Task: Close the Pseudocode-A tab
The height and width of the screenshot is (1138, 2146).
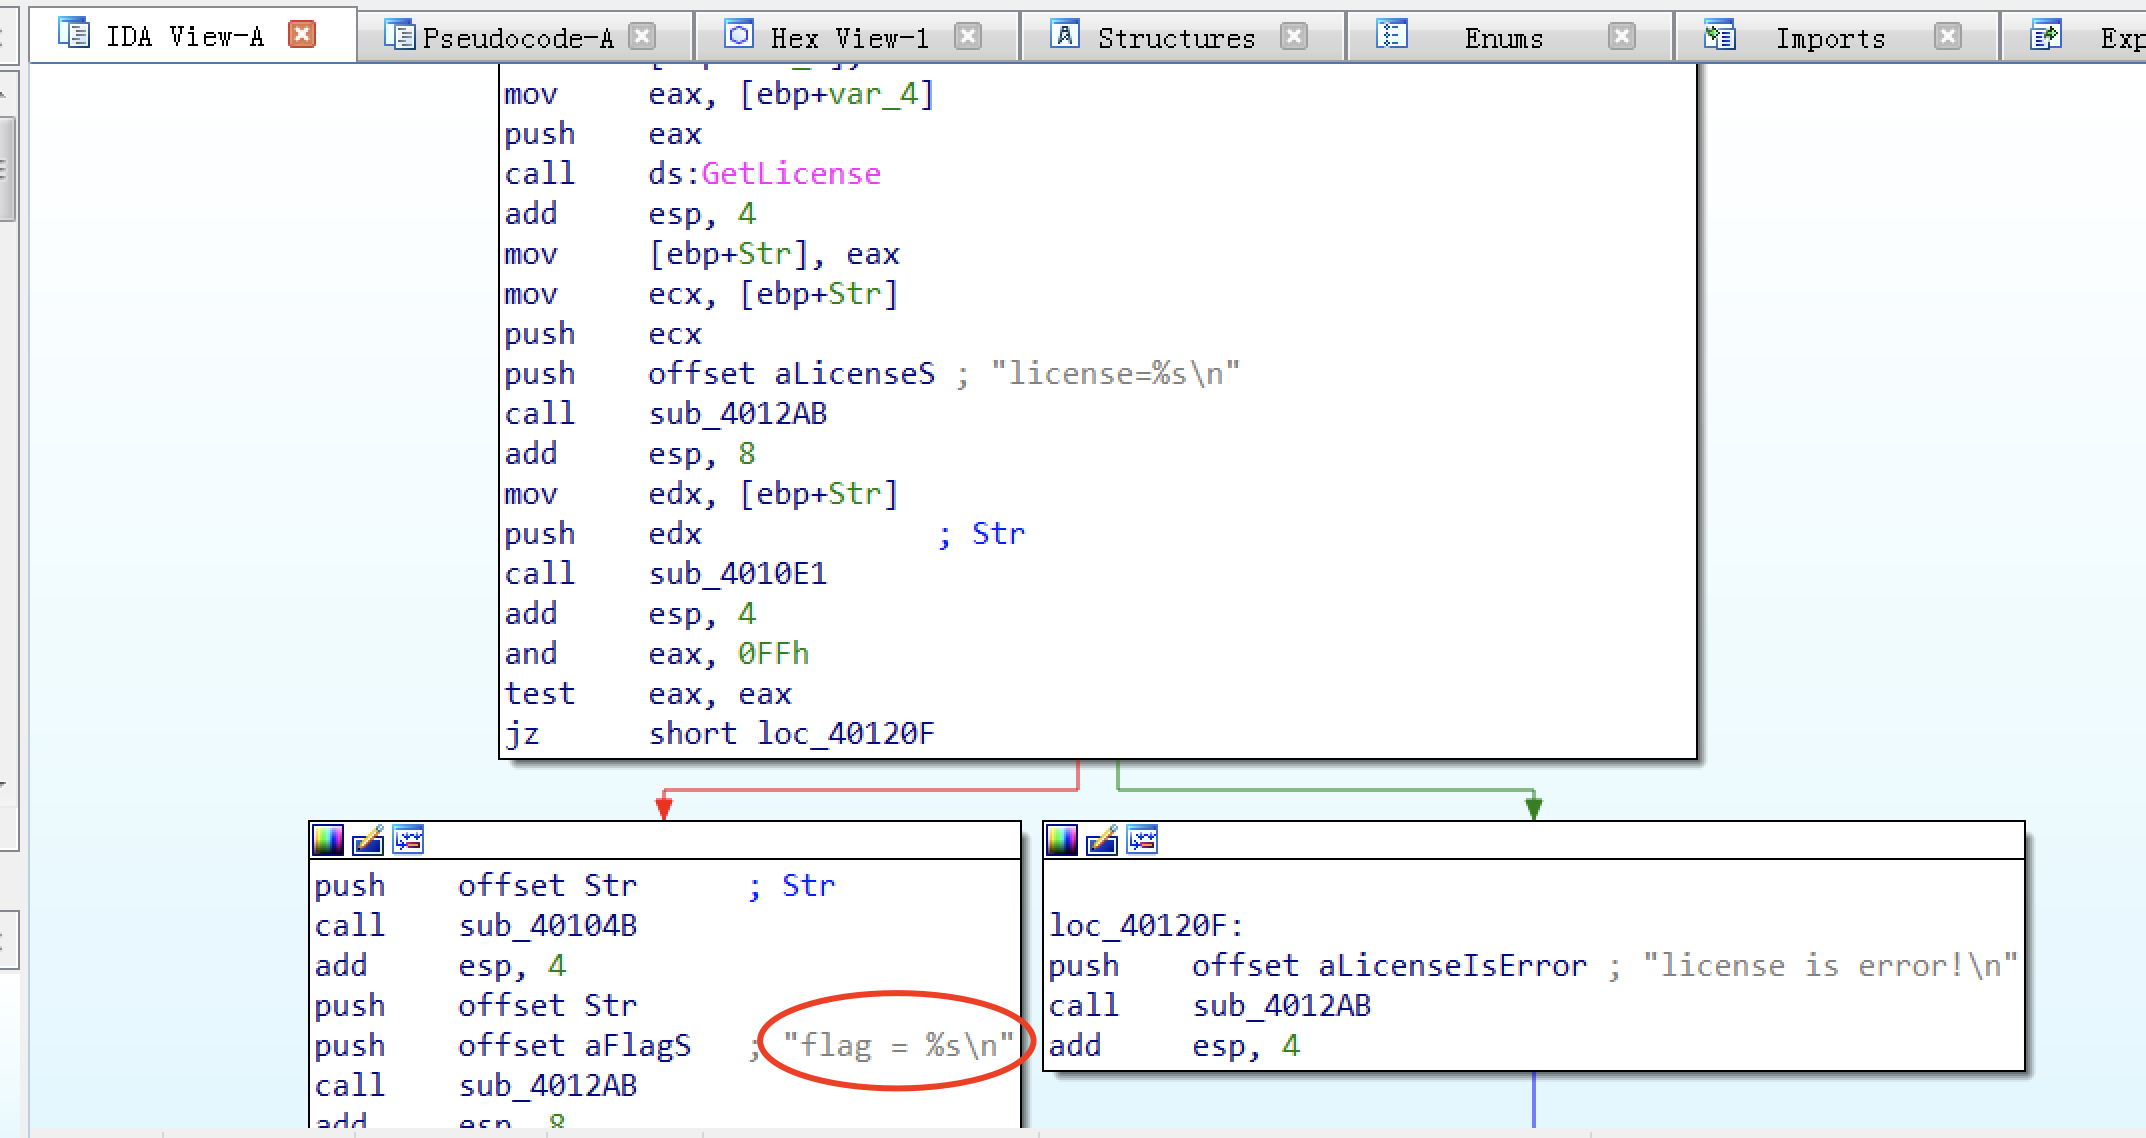Action: (x=642, y=37)
